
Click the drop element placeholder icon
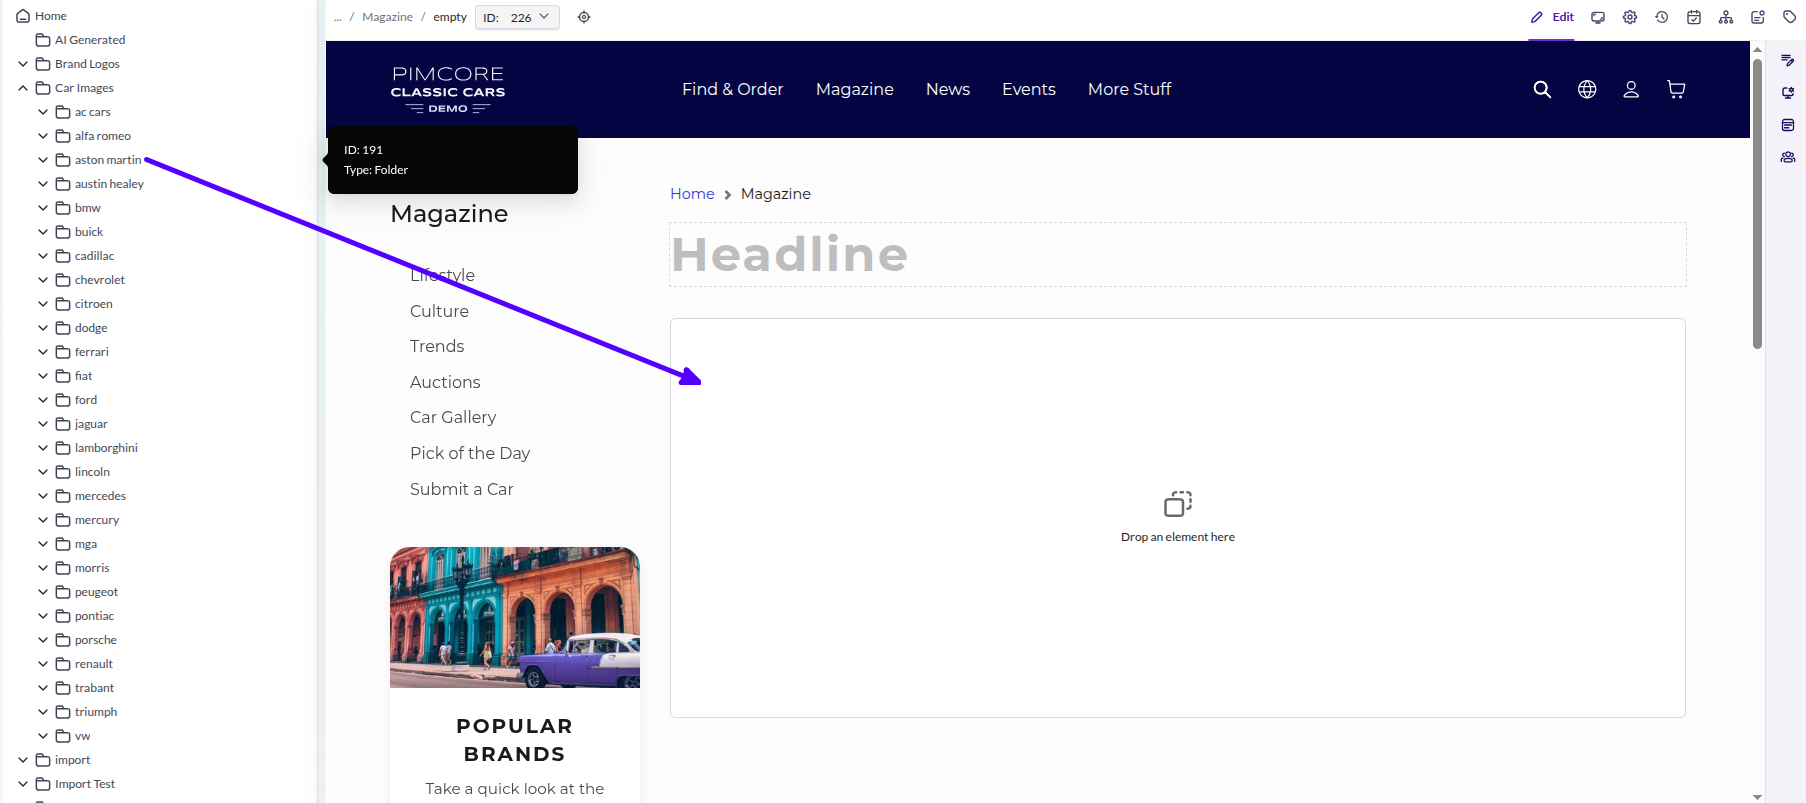coord(1178,503)
